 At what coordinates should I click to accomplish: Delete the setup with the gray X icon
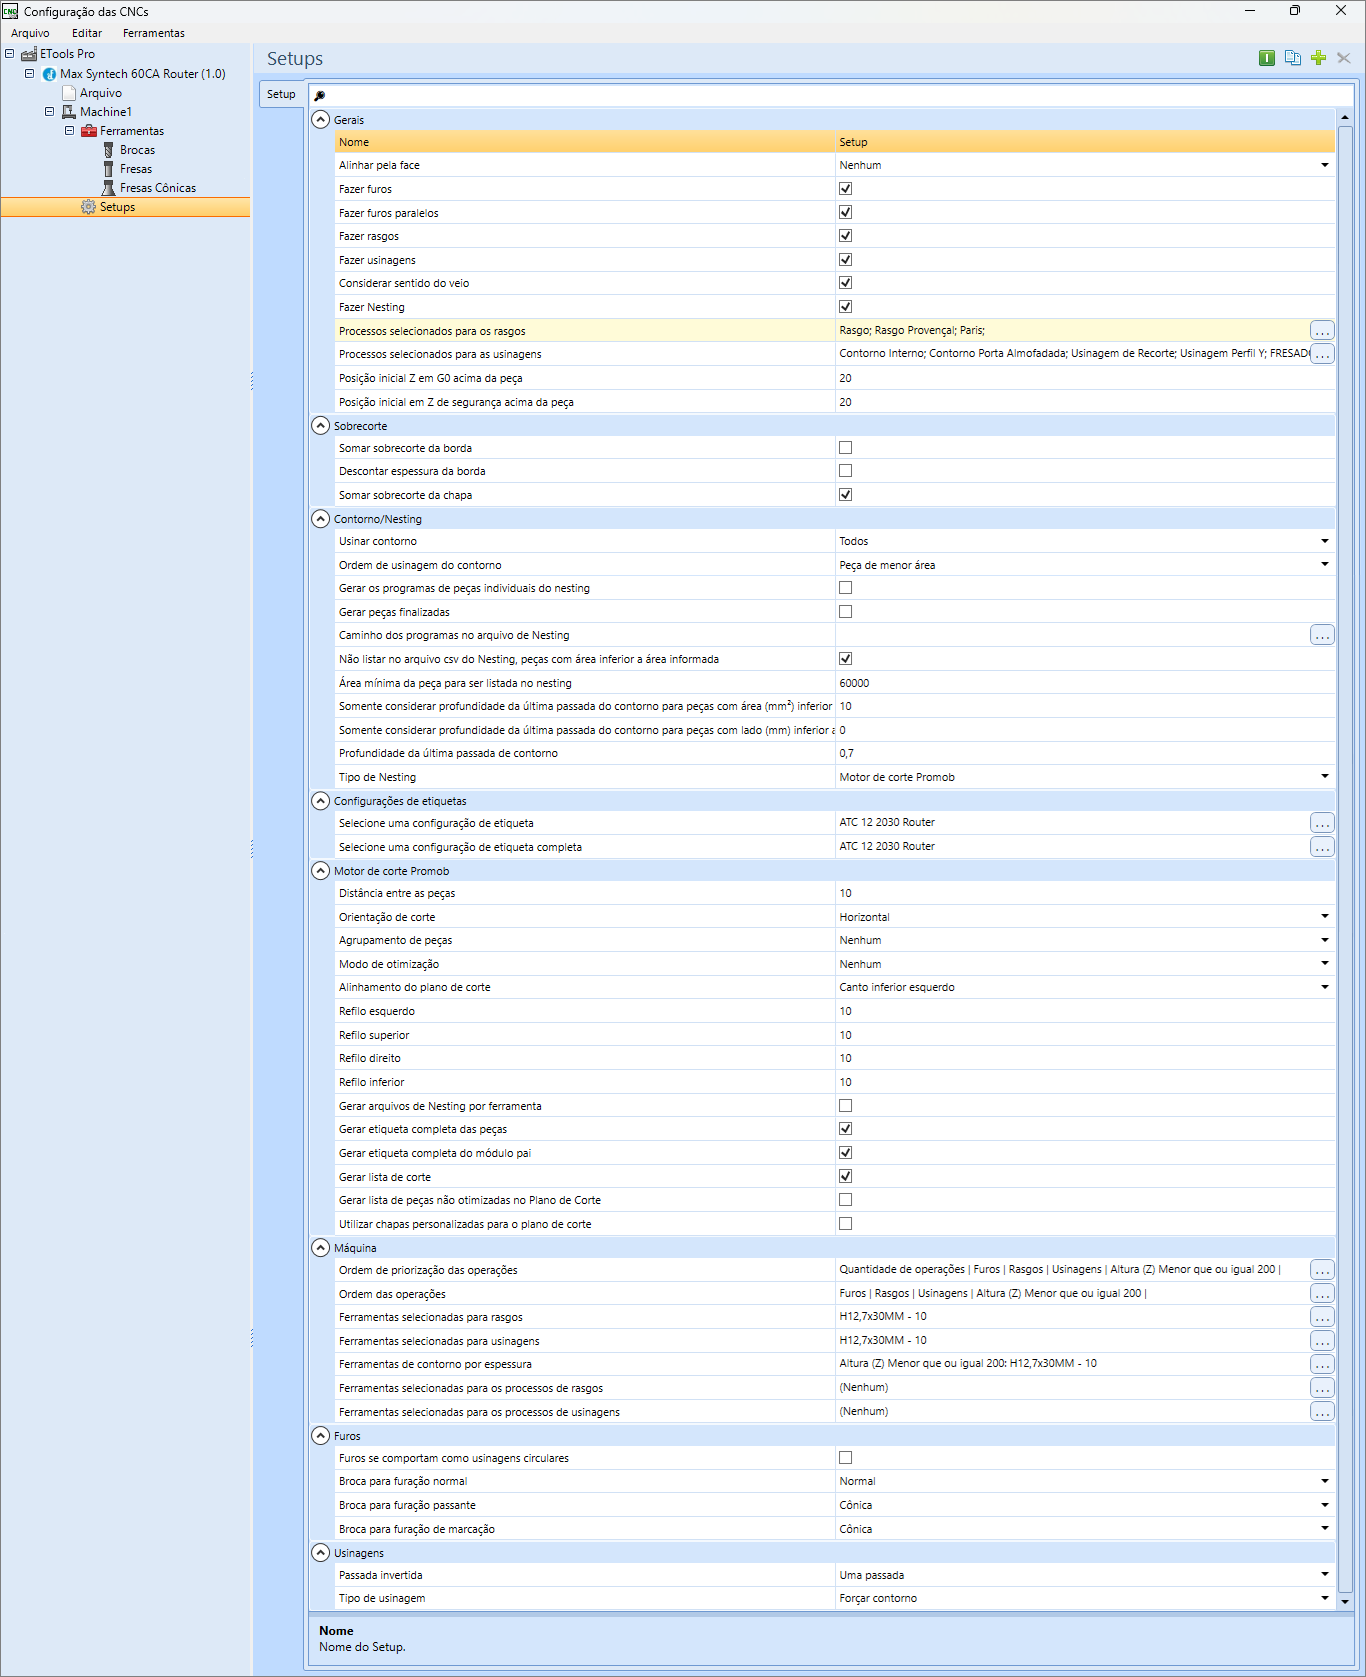pyautogui.click(x=1344, y=58)
